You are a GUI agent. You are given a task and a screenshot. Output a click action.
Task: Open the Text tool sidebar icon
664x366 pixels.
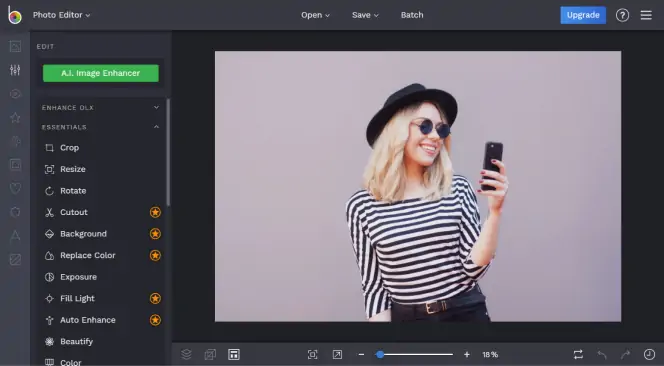point(15,236)
